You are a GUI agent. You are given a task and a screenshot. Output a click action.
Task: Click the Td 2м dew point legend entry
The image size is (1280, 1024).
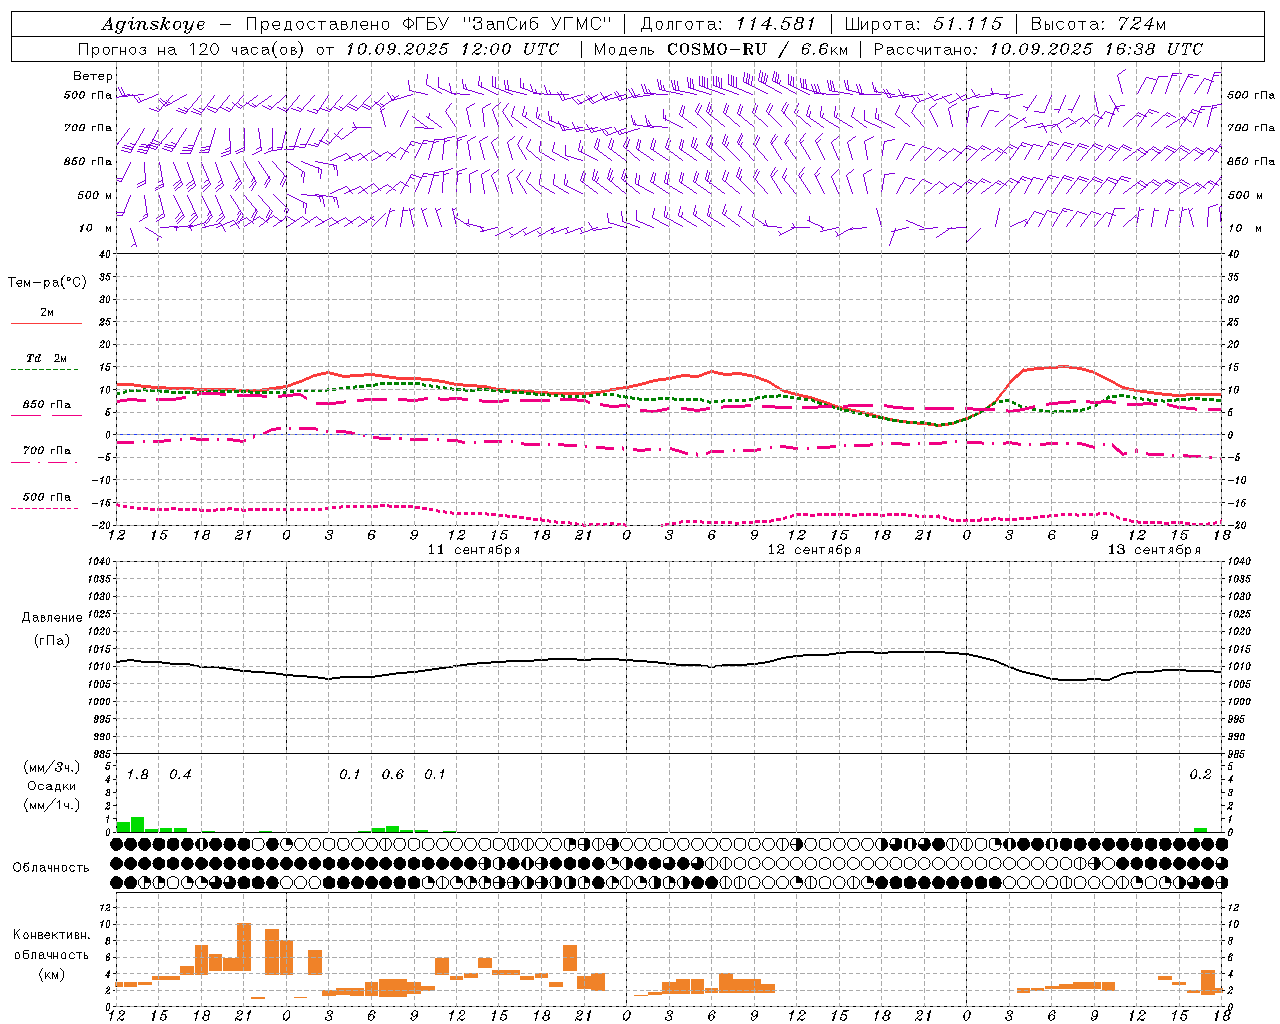(46, 358)
